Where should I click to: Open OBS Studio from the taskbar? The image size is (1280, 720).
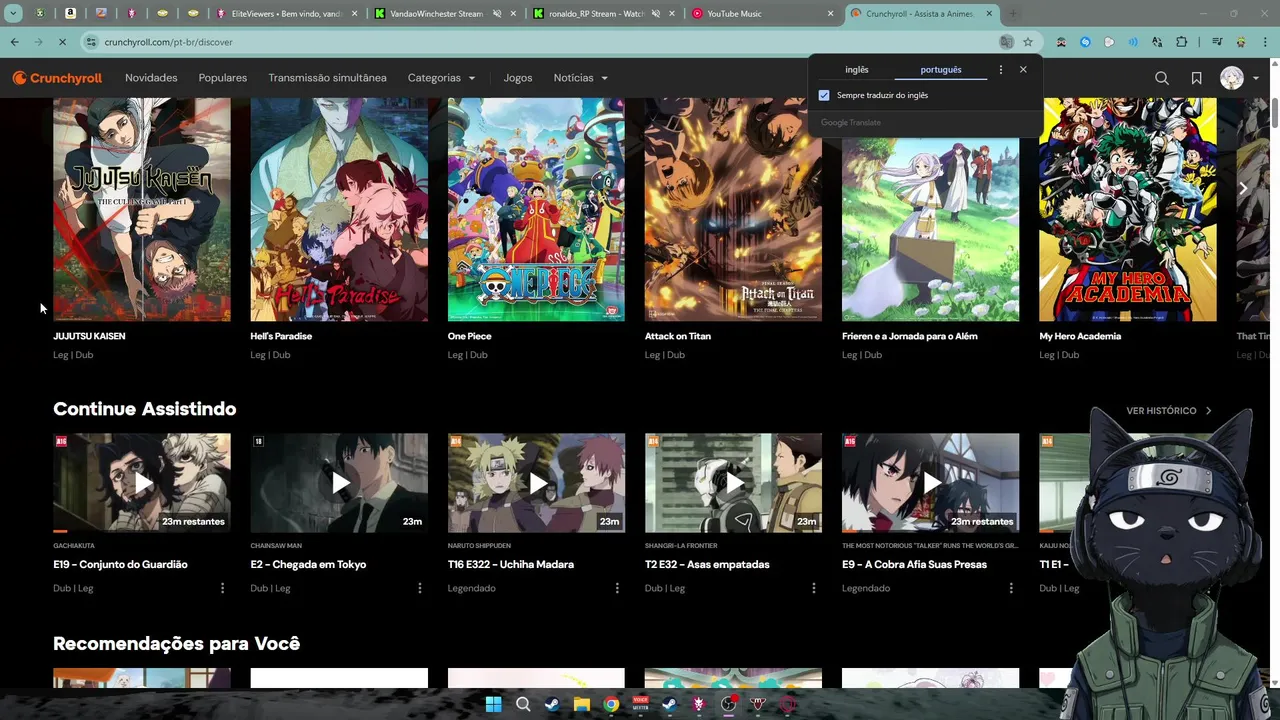point(728,704)
